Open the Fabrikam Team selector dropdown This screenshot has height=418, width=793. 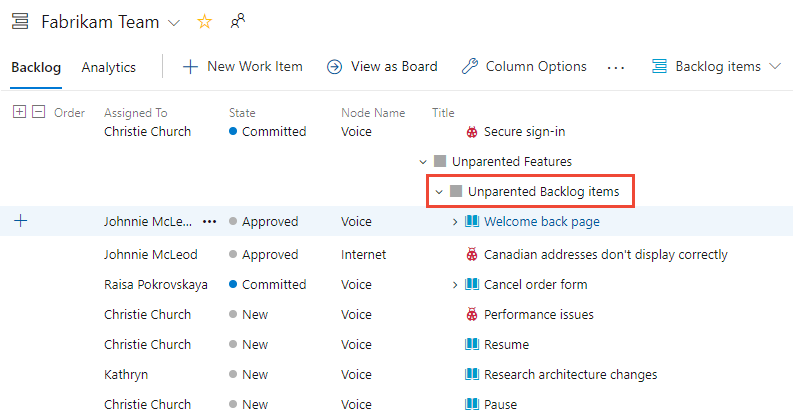(174, 21)
